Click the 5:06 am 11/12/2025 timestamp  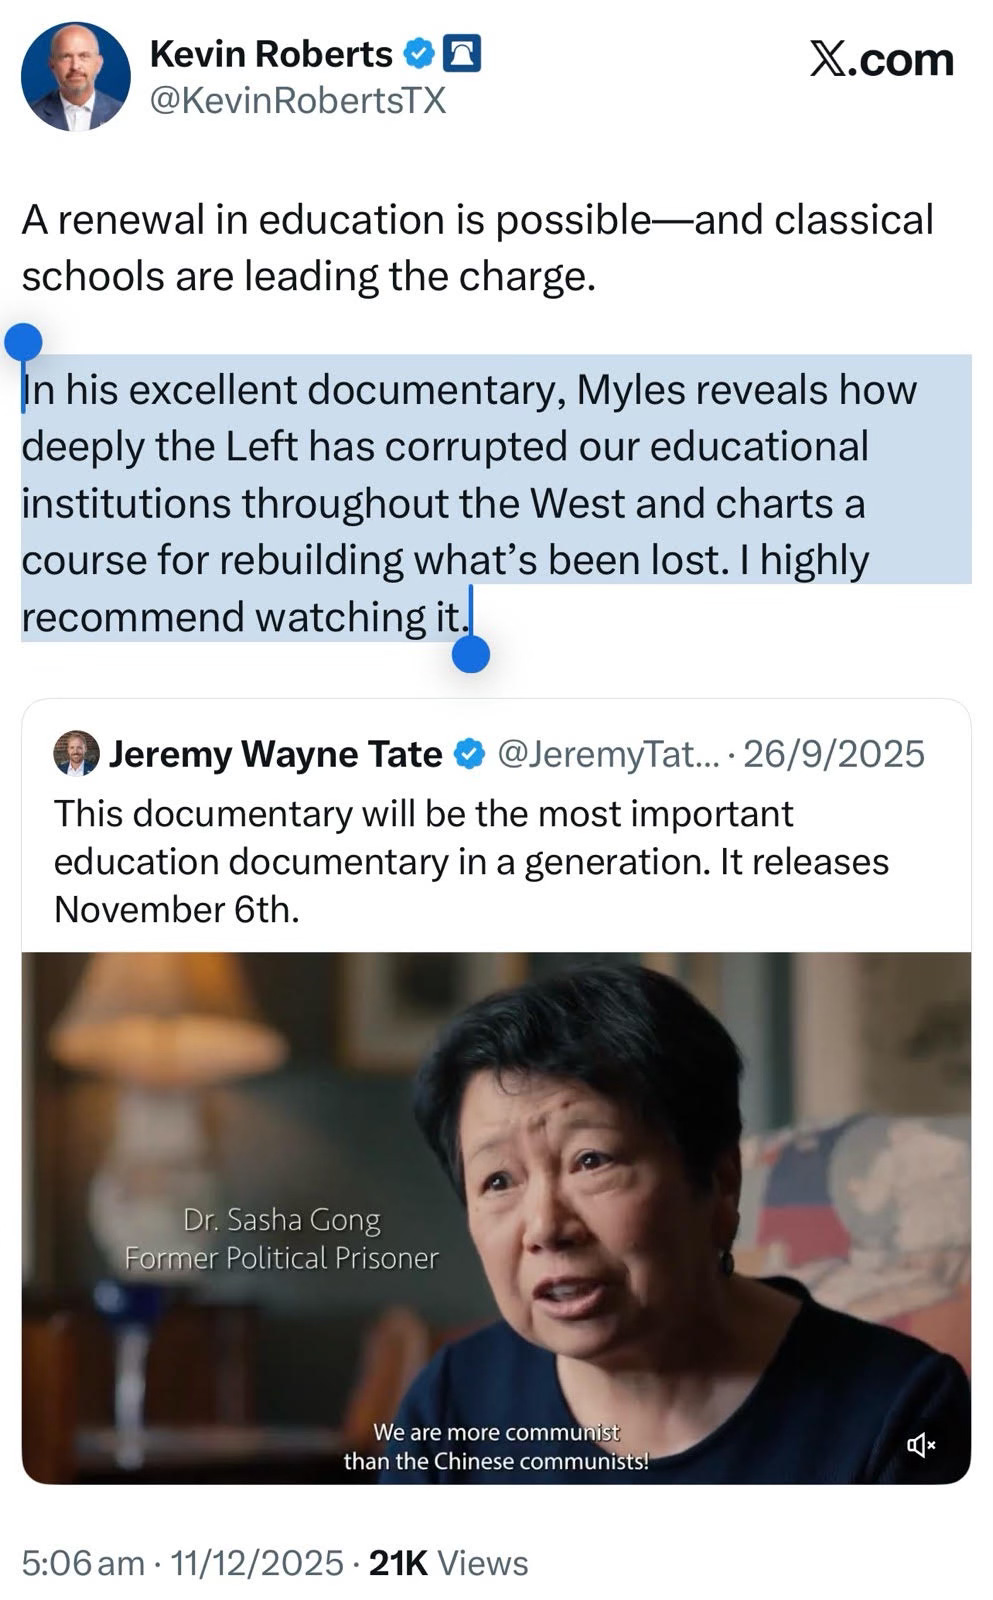182,1563
